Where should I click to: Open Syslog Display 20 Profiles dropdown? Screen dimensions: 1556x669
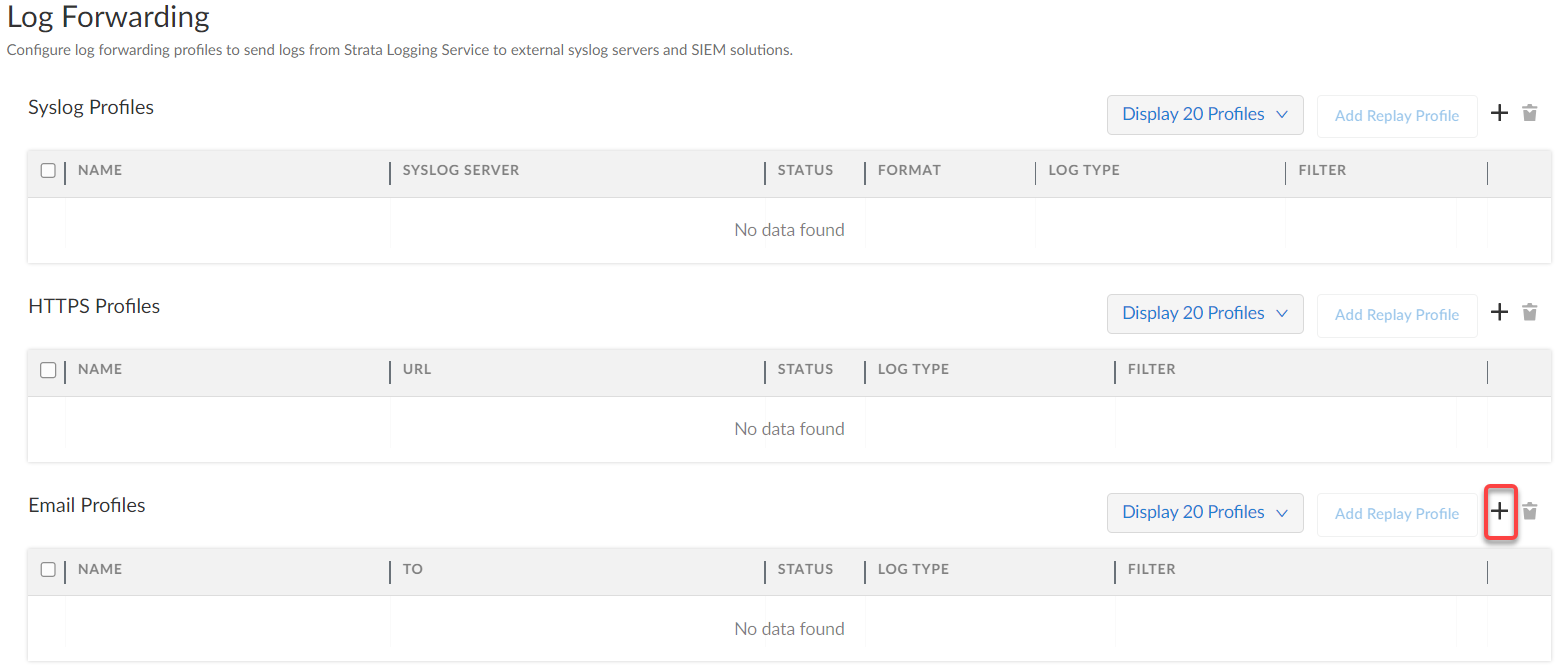pos(1204,114)
